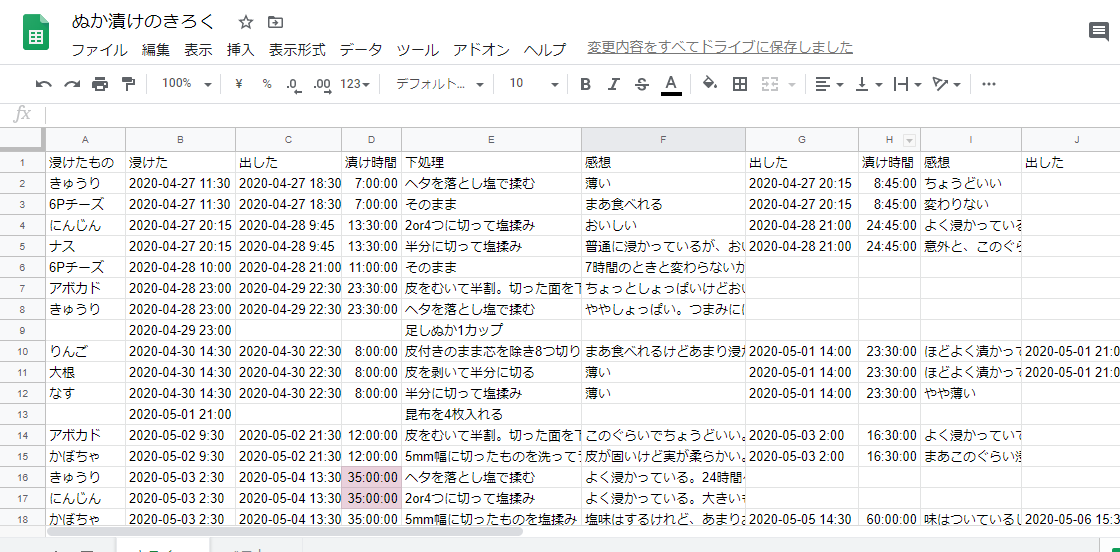Click the redo arrow icon

point(72,84)
